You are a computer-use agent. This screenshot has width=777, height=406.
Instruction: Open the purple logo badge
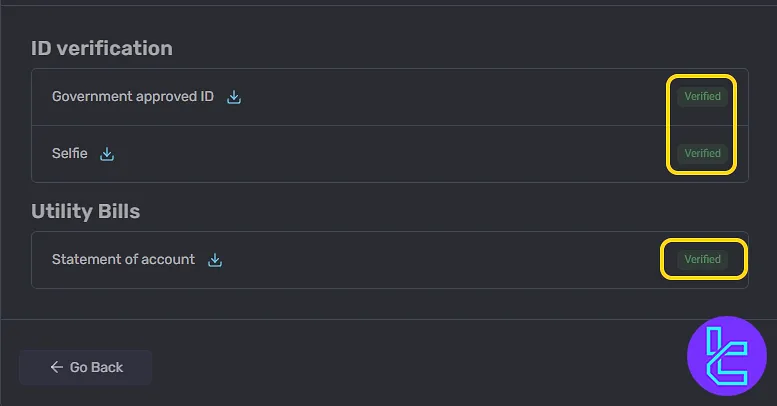[727, 356]
